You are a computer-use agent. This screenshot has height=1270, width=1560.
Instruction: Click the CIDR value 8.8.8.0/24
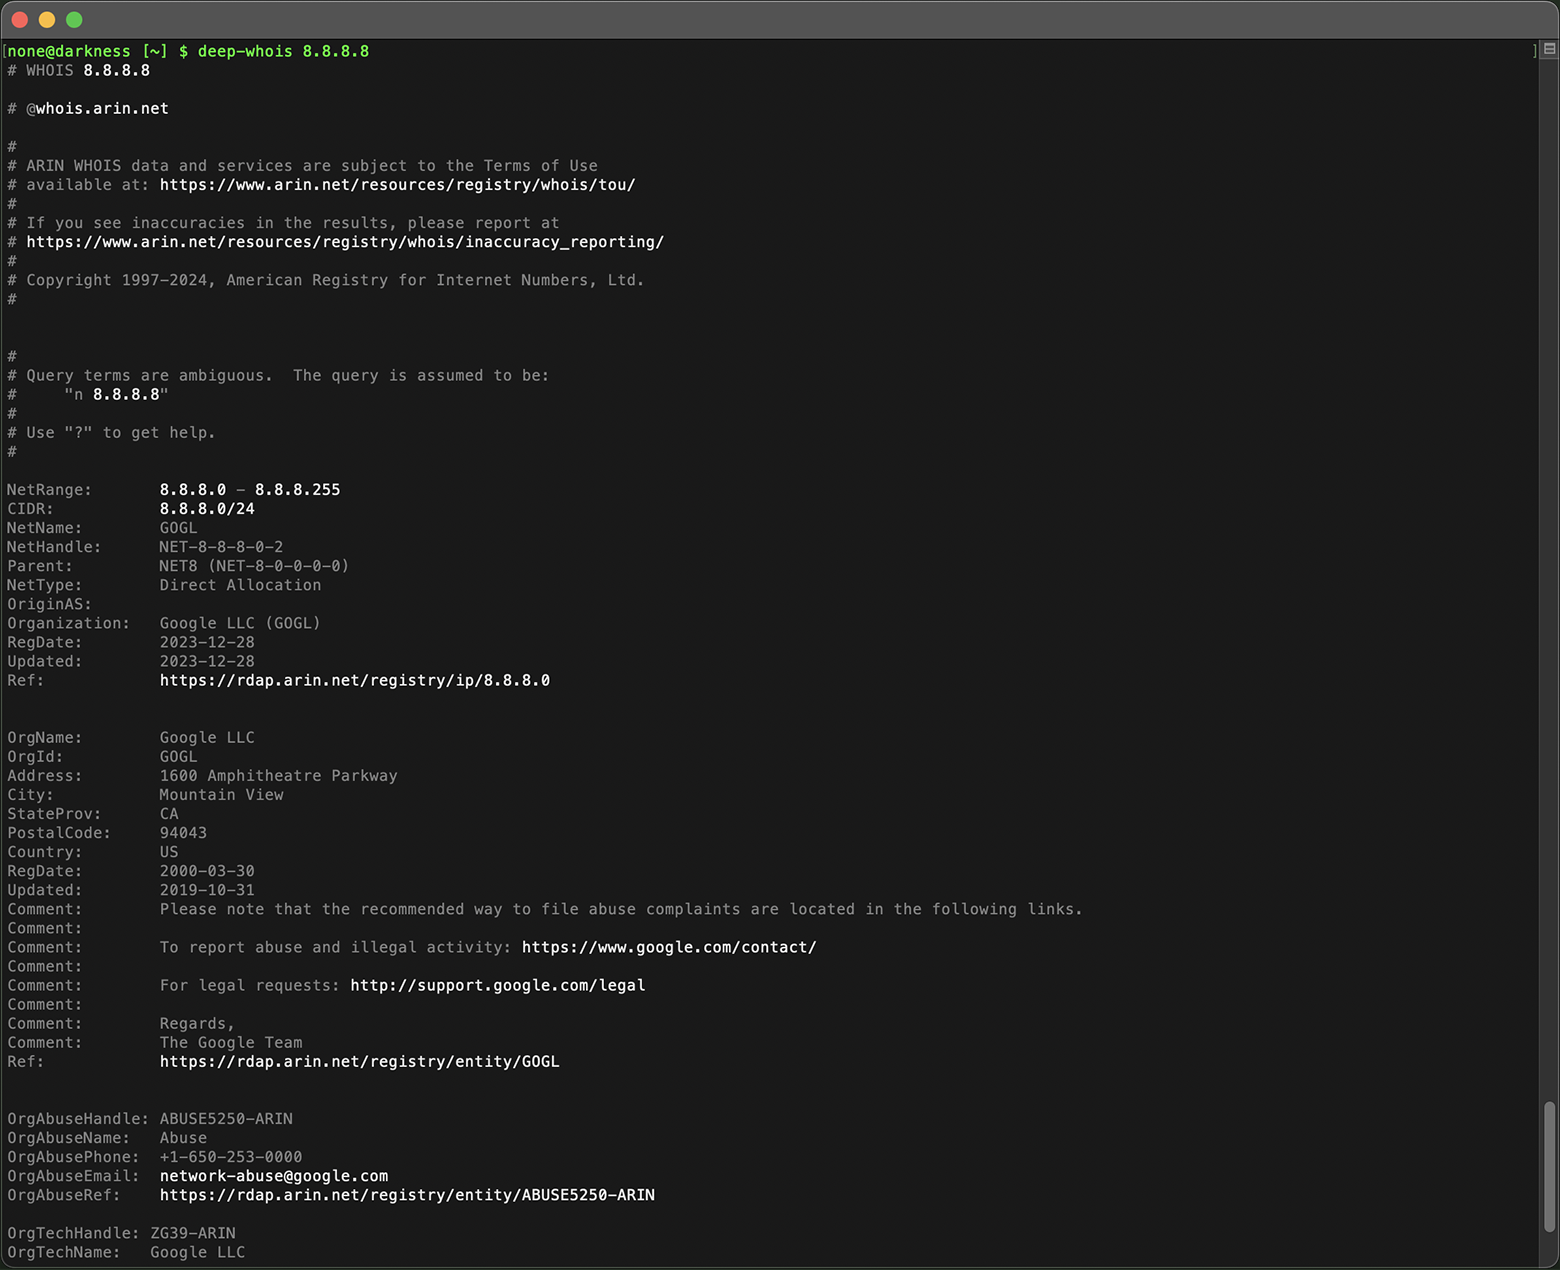(x=207, y=508)
